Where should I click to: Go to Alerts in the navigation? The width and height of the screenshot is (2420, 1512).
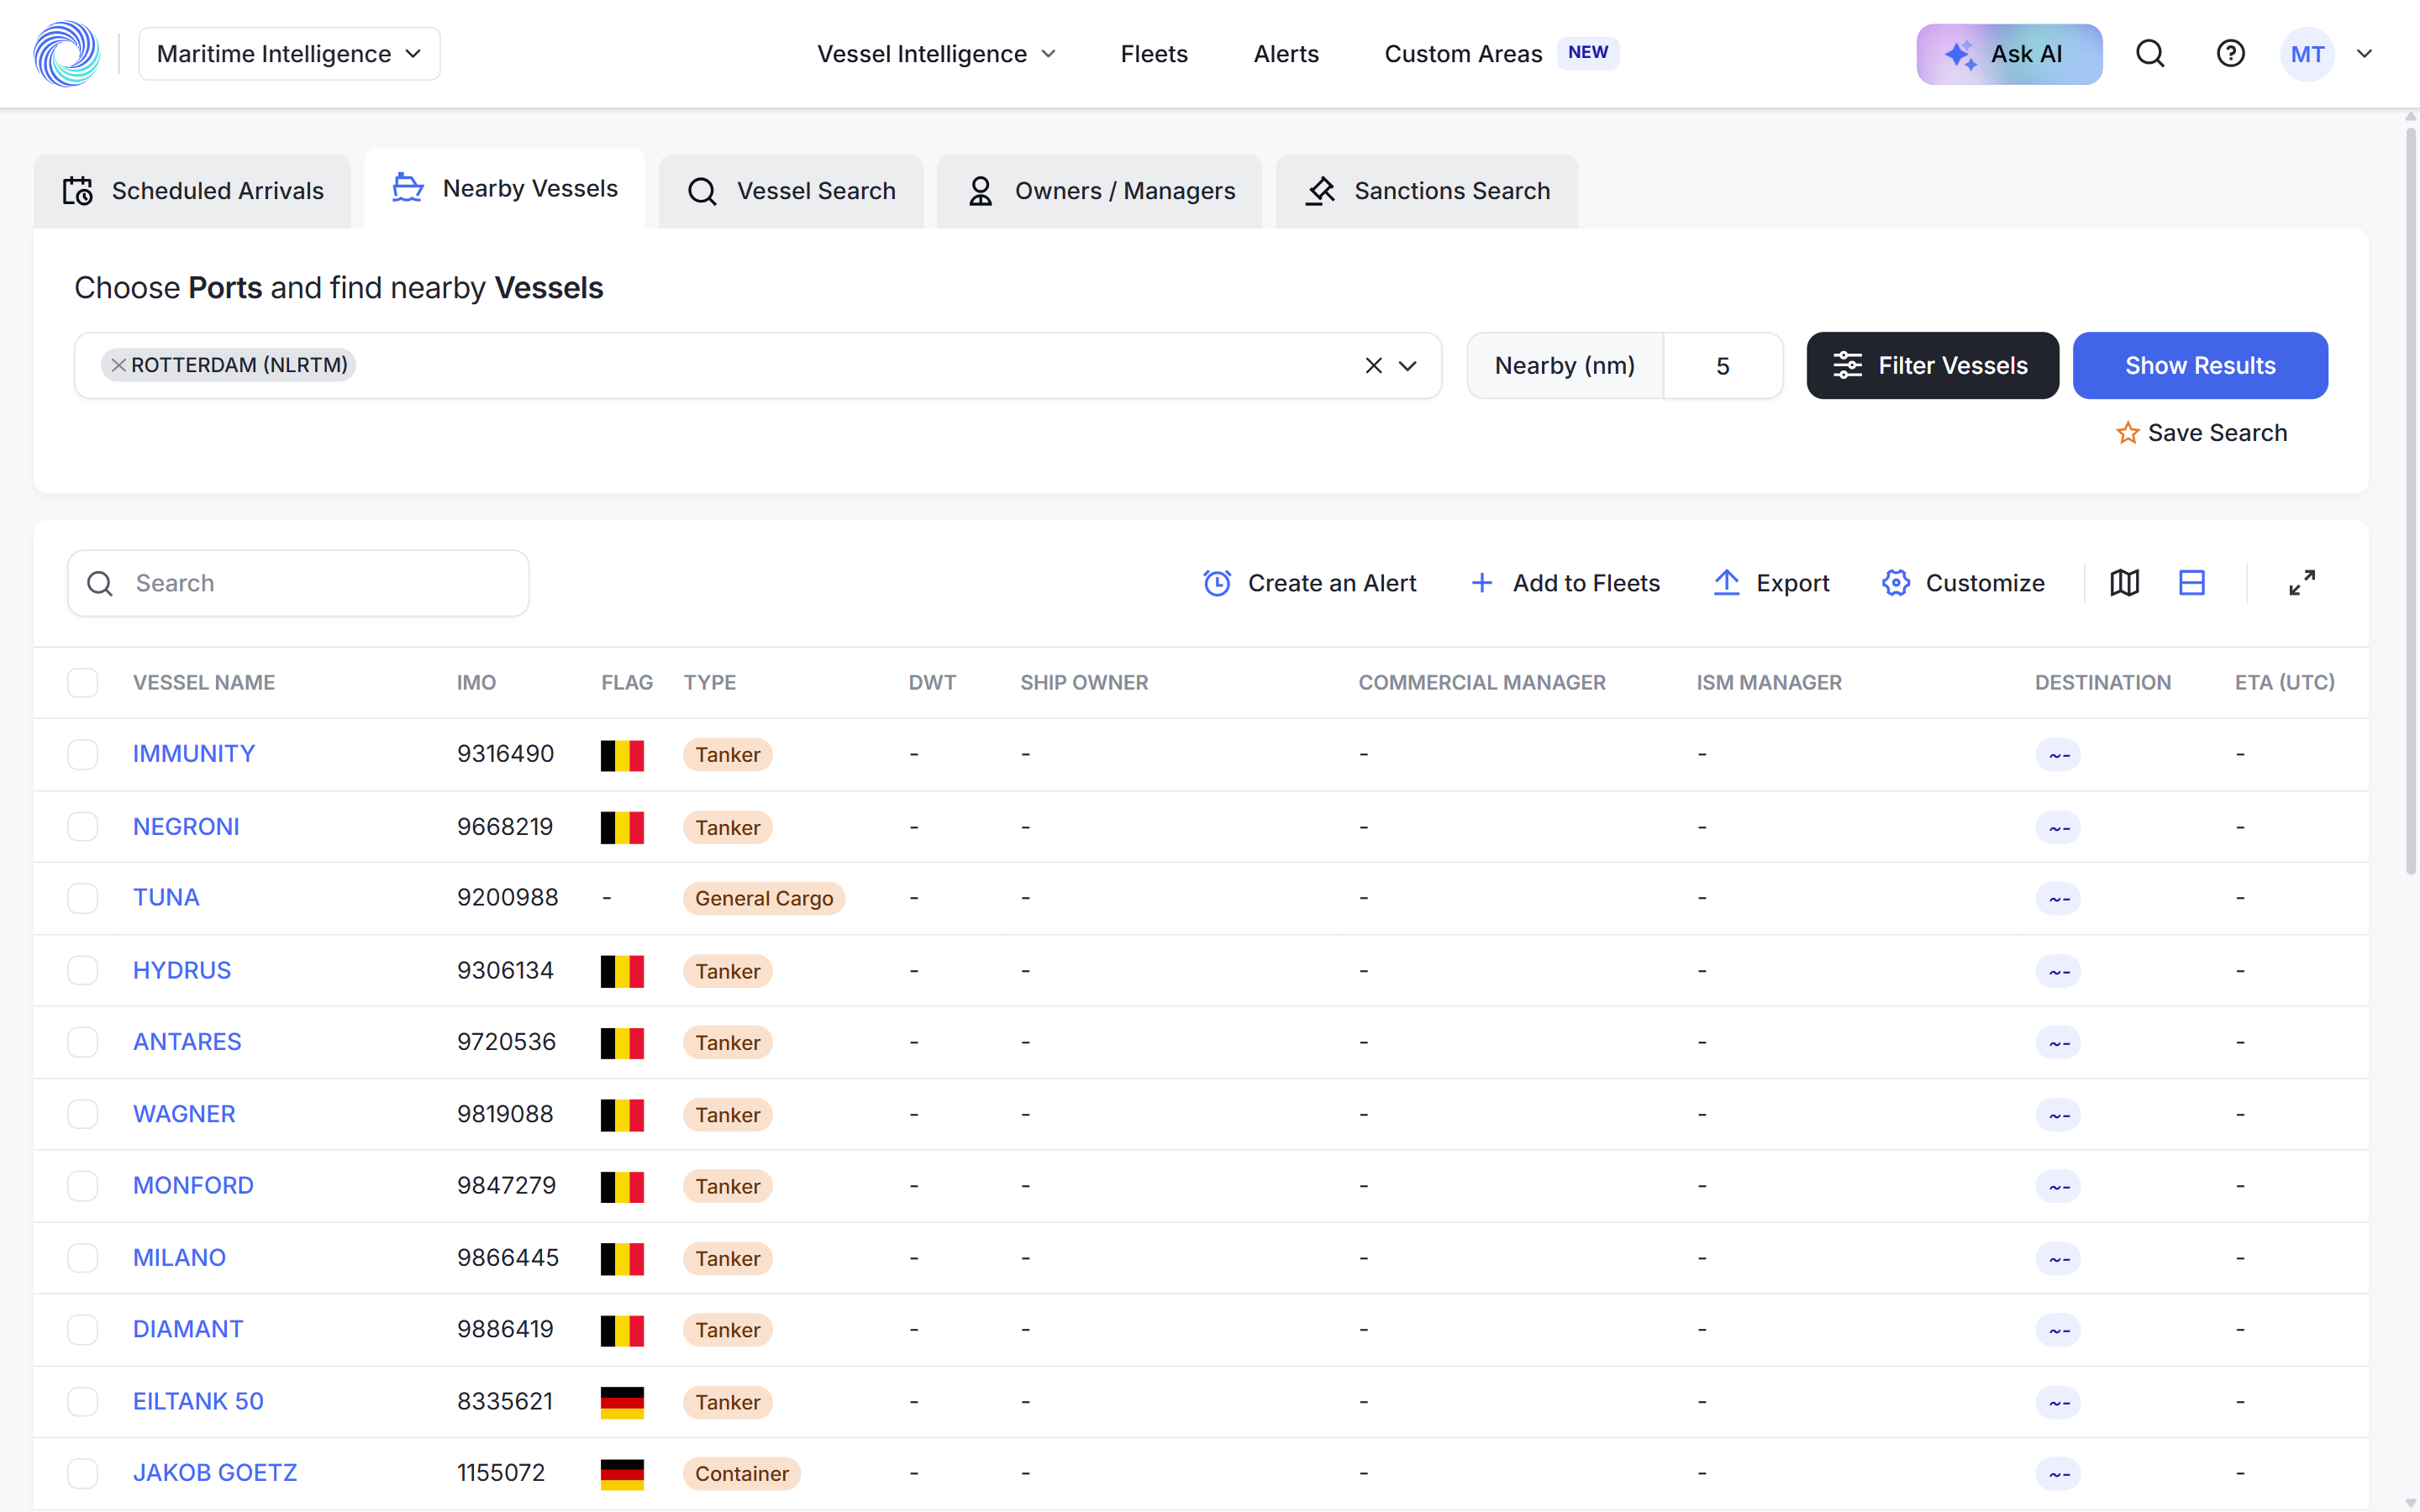coord(1286,54)
